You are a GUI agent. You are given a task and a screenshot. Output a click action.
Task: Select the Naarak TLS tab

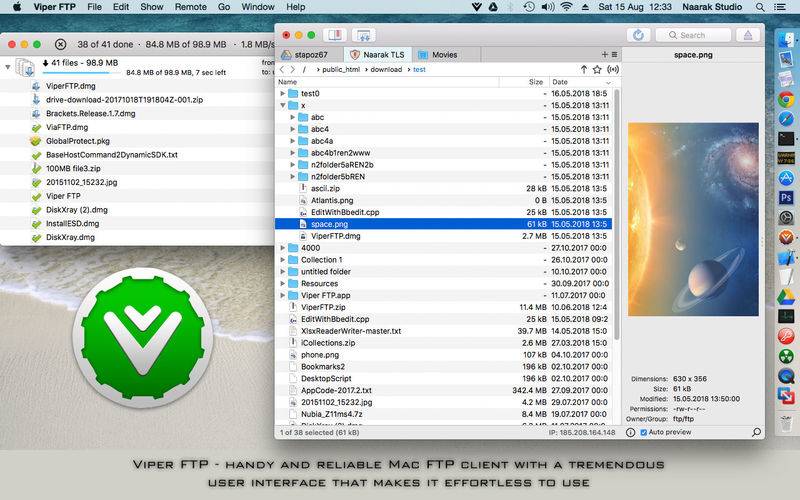coord(378,55)
